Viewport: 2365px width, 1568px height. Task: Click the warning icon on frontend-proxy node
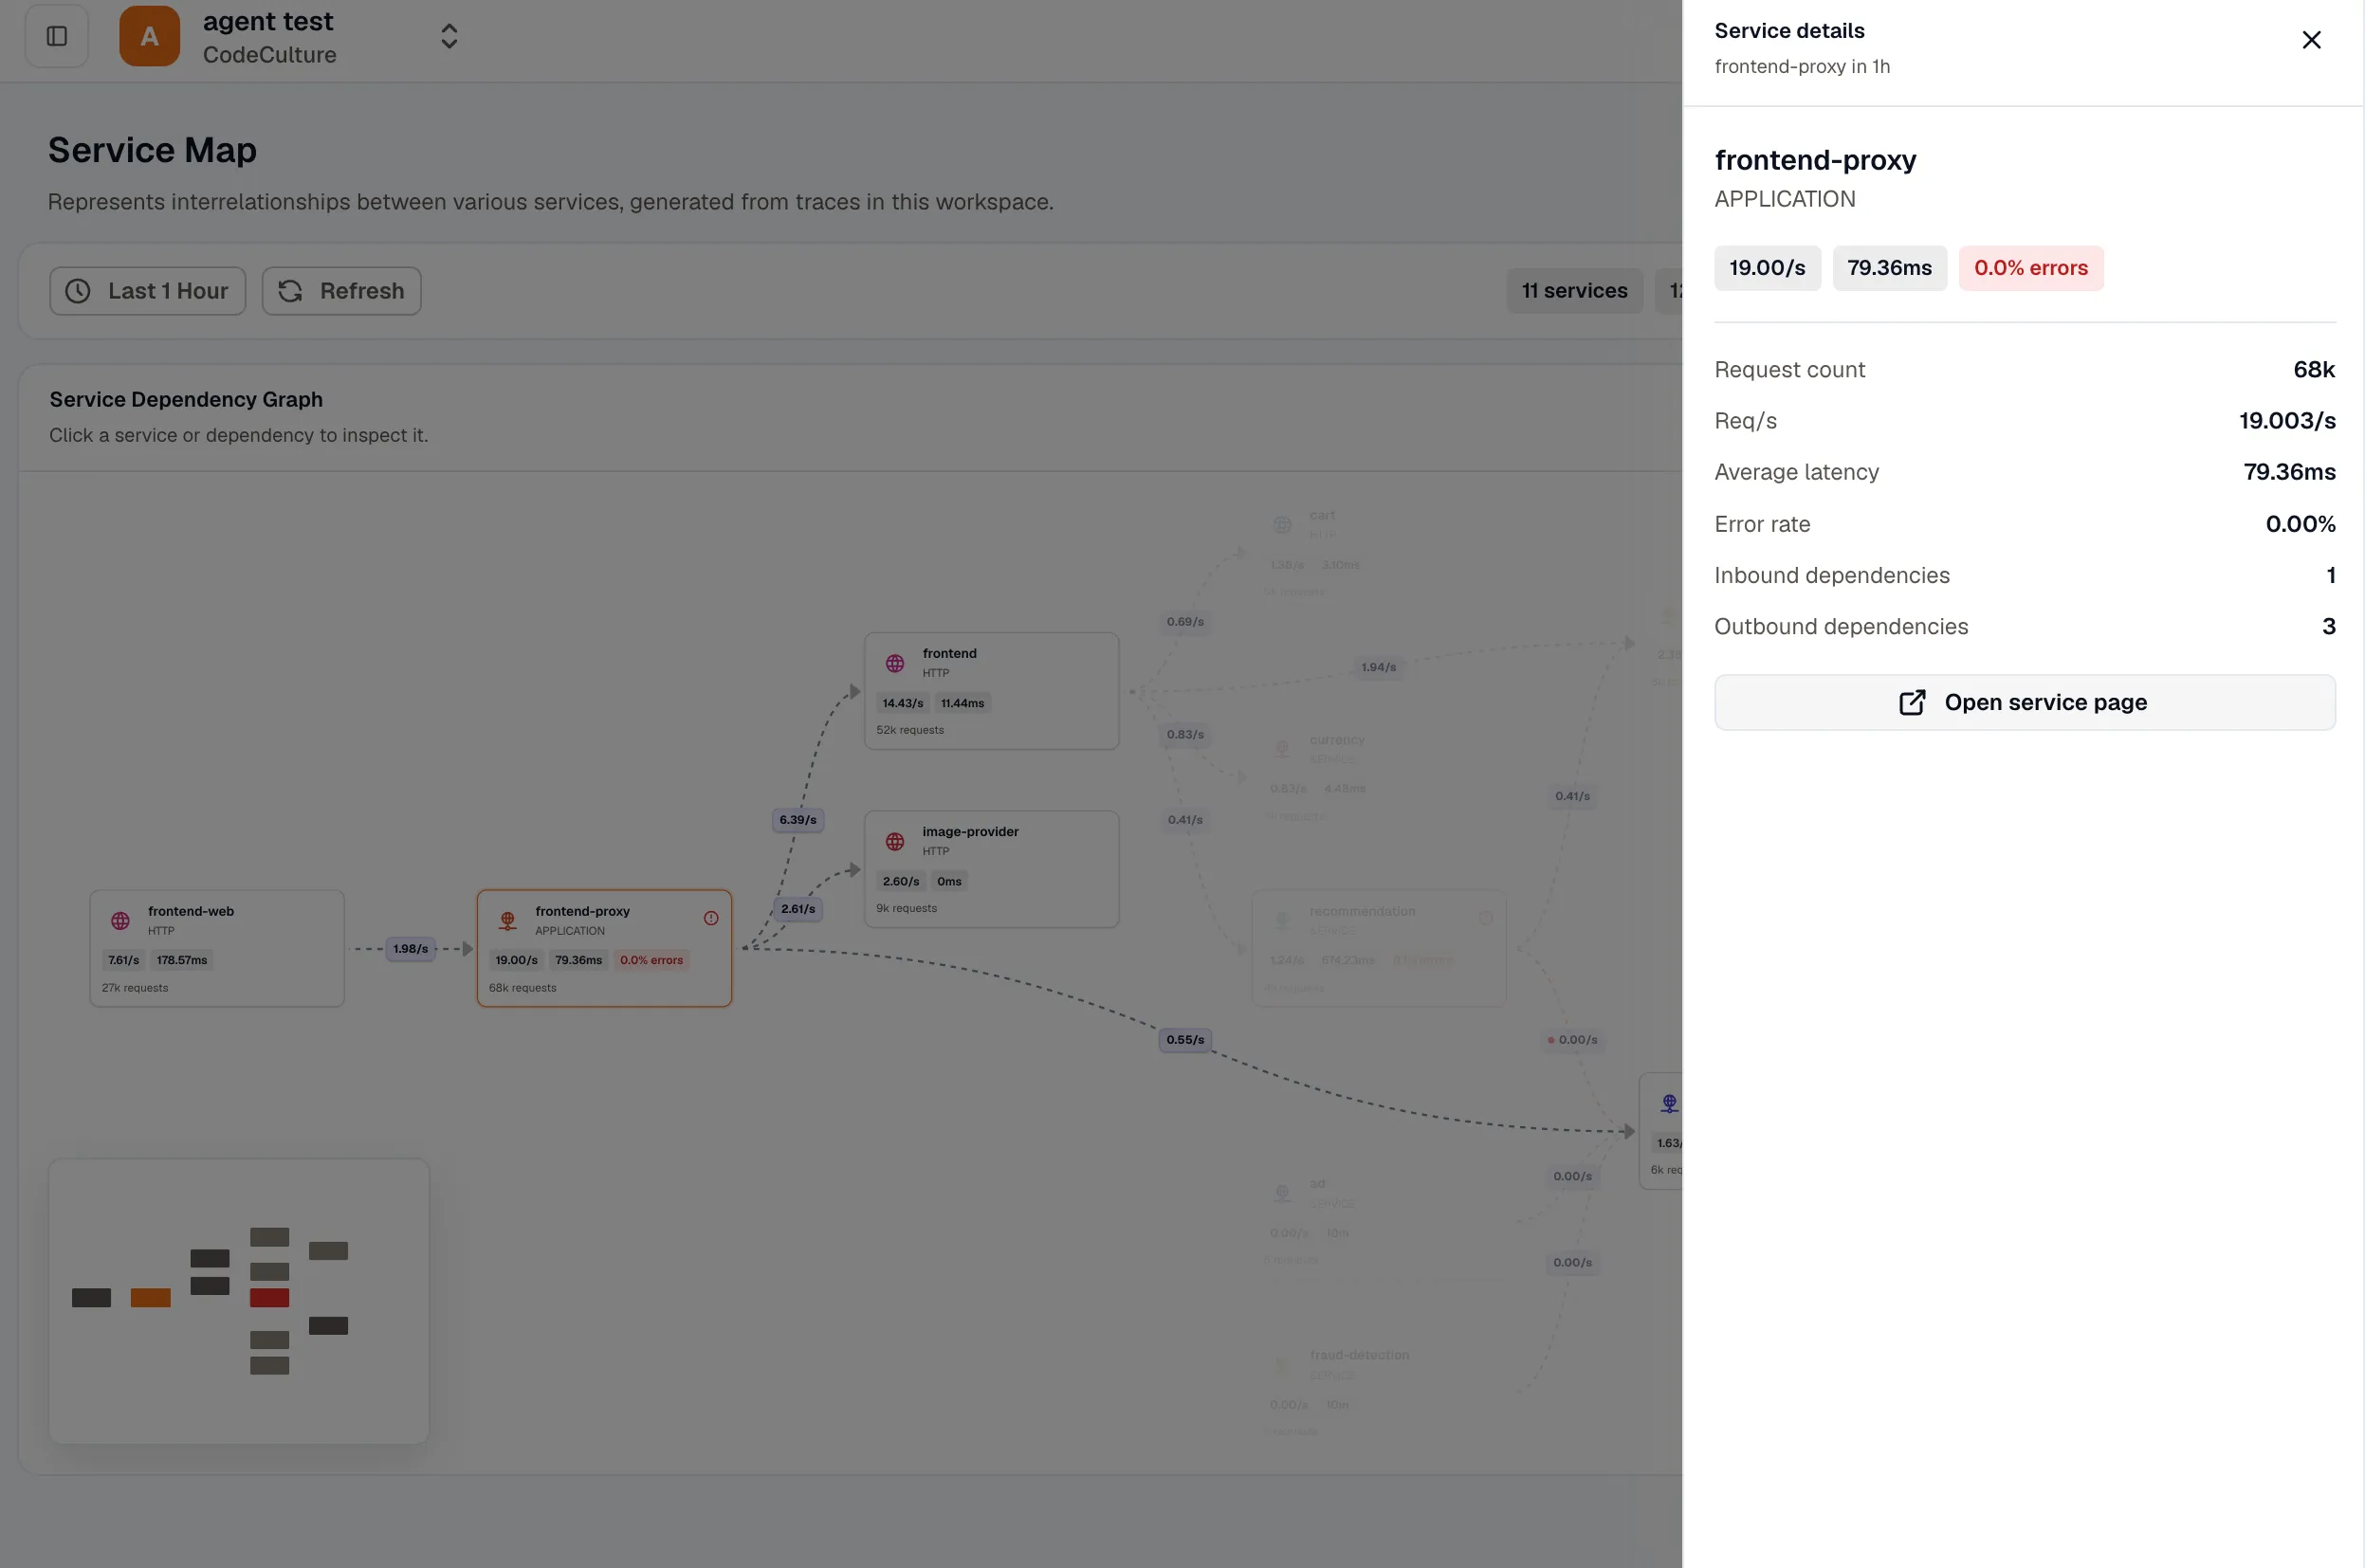(711, 918)
